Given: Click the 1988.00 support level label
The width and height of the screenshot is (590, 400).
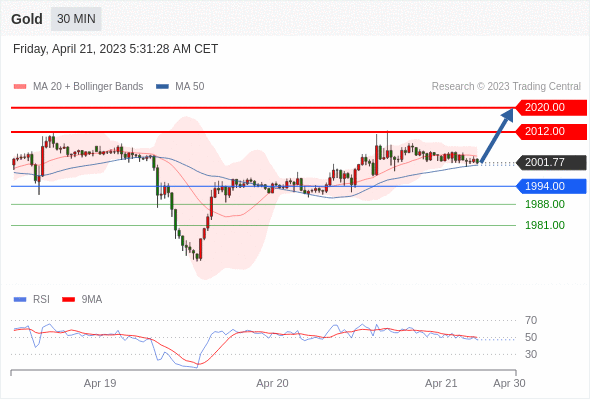Looking at the screenshot, I should (545, 204).
